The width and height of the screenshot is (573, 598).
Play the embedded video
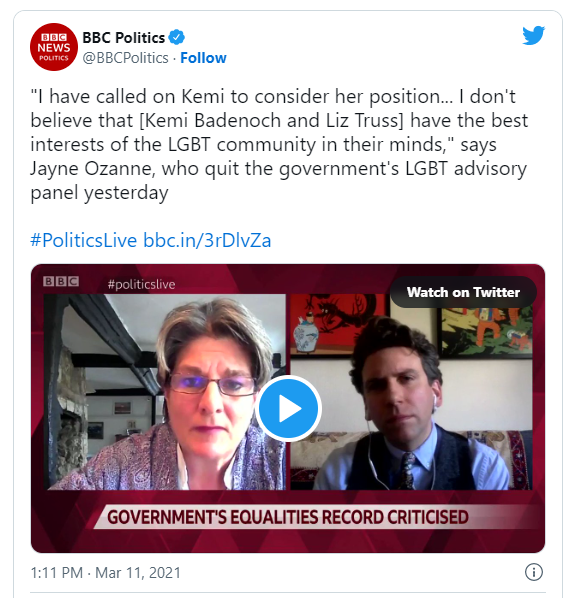288,408
